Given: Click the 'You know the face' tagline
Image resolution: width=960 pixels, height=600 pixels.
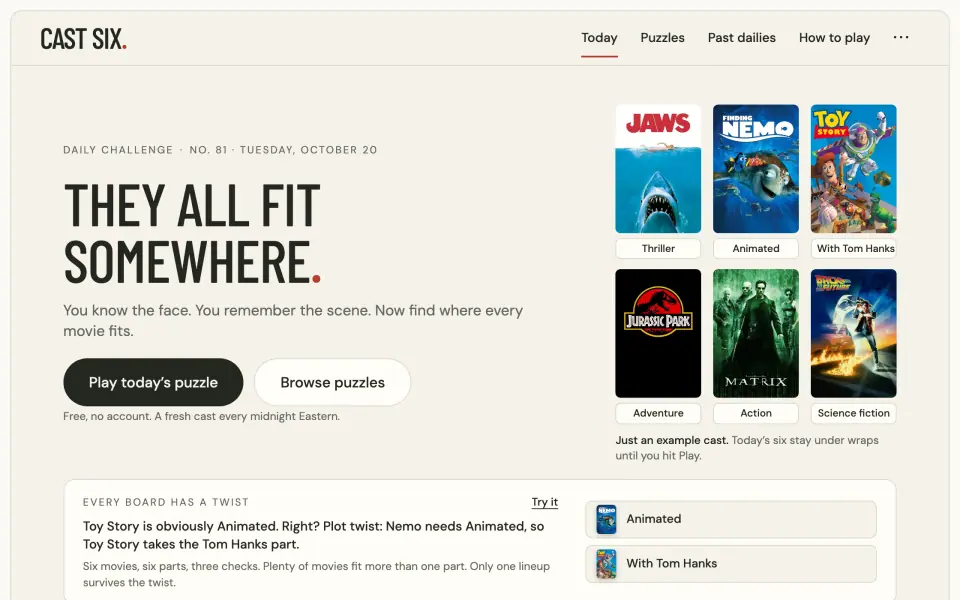Looking at the screenshot, I should tap(293, 320).
